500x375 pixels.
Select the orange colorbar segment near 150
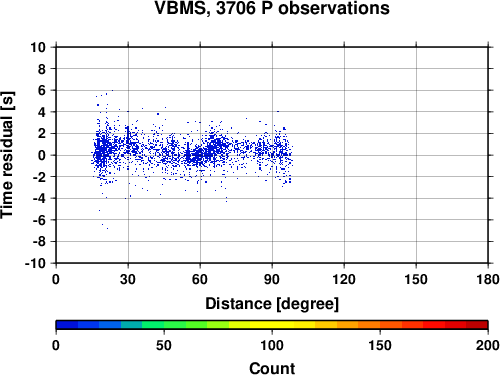[x=380, y=325]
